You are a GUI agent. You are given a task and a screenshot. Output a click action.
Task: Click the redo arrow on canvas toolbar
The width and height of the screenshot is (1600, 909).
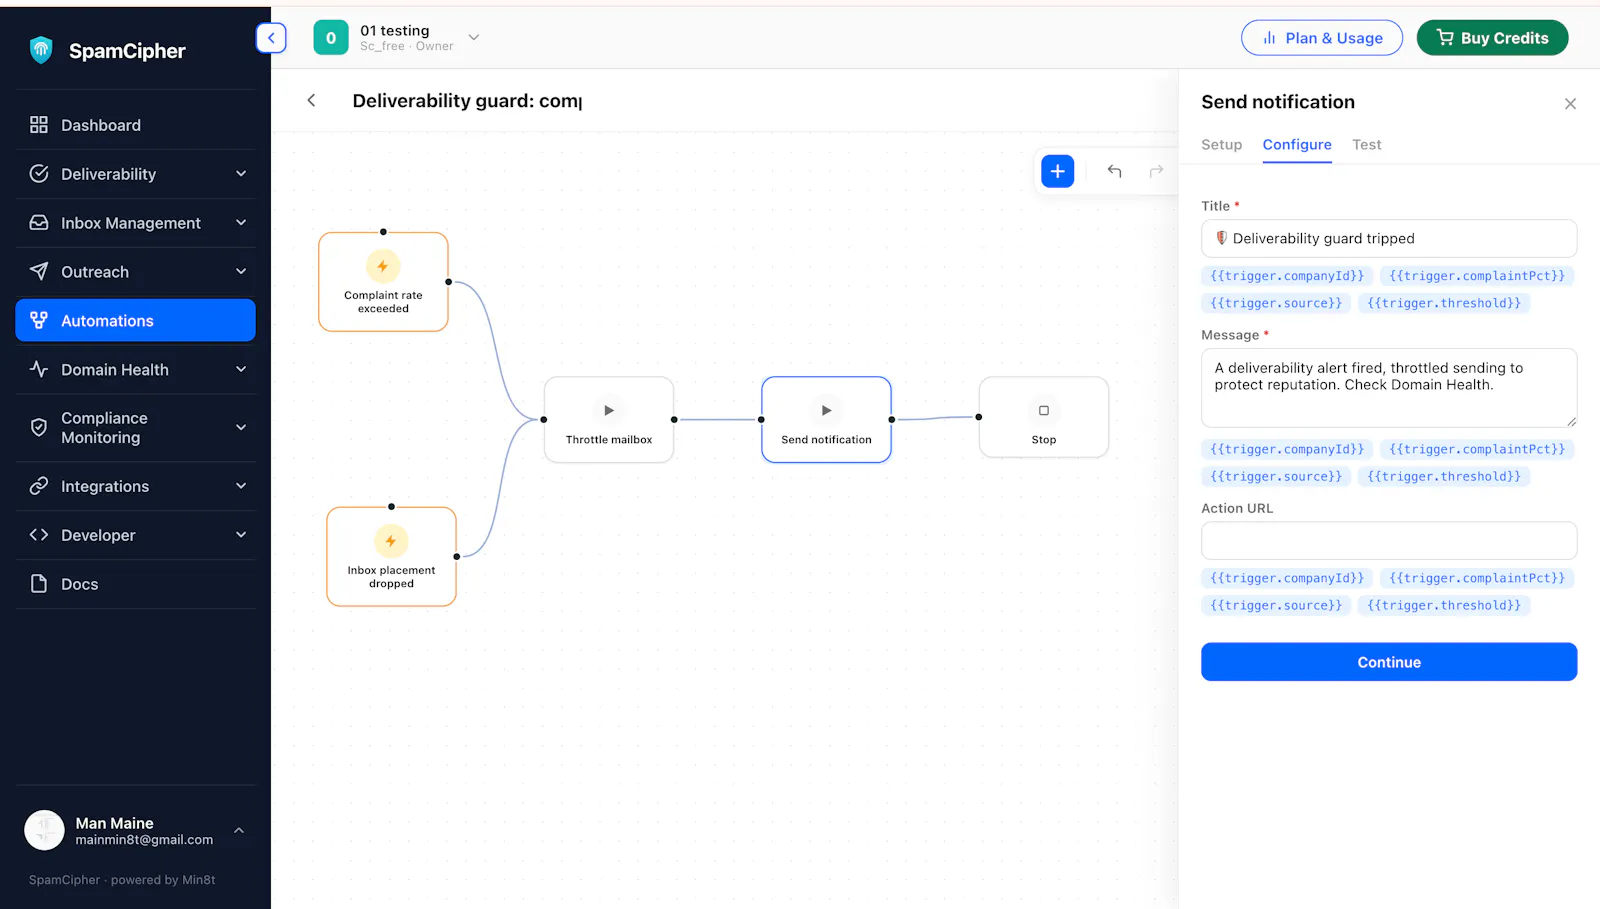pos(1156,171)
